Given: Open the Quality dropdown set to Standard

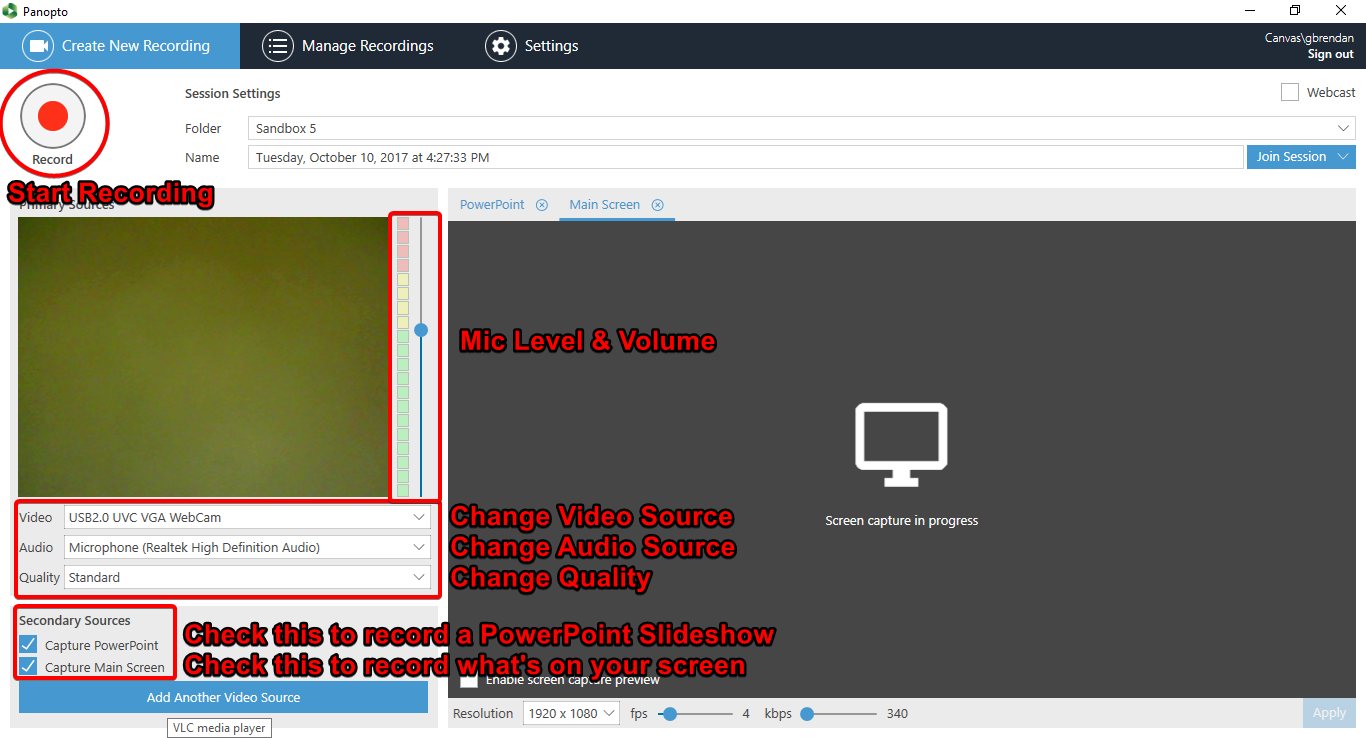Looking at the screenshot, I should [247, 578].
